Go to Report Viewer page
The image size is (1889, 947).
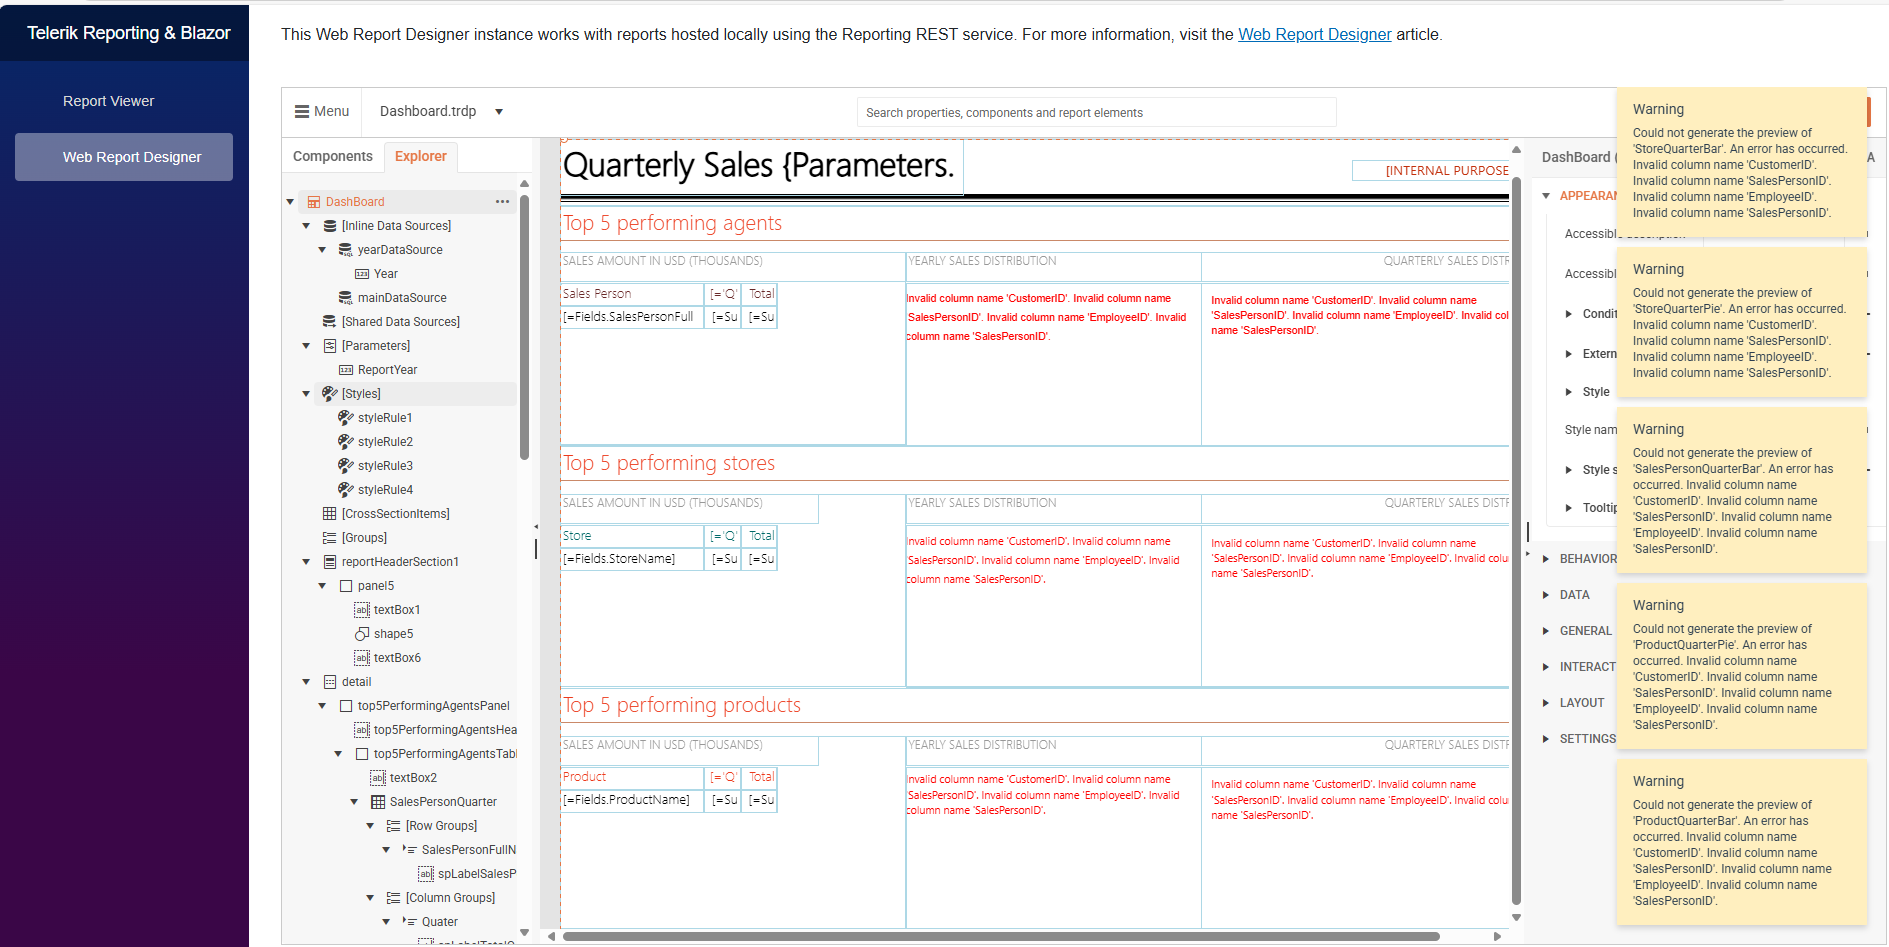[108, 101]
